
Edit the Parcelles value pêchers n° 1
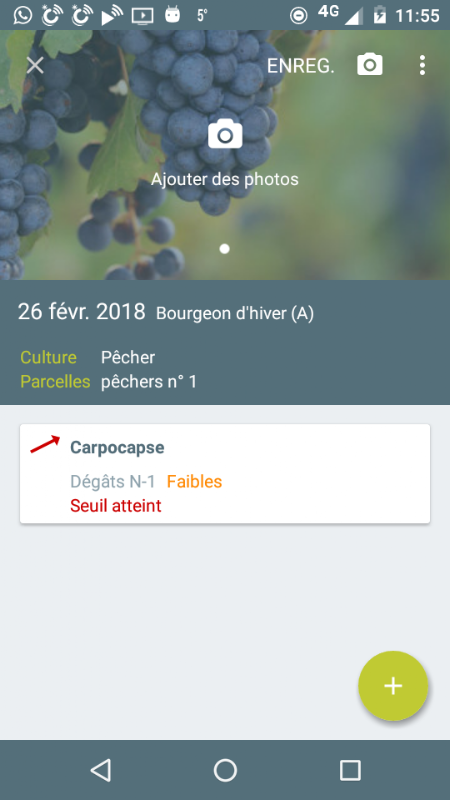[x=148, y=382]
